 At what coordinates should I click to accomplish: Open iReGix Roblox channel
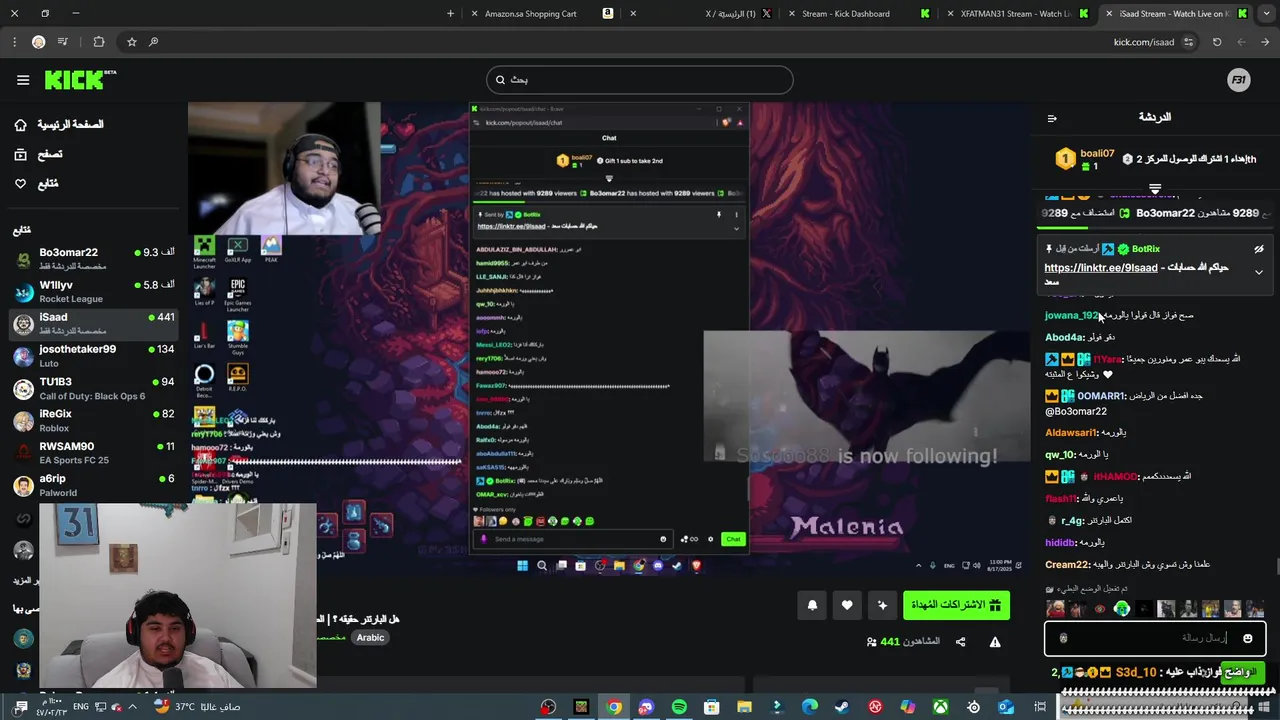pyautogui.click(x=94, y=420)
